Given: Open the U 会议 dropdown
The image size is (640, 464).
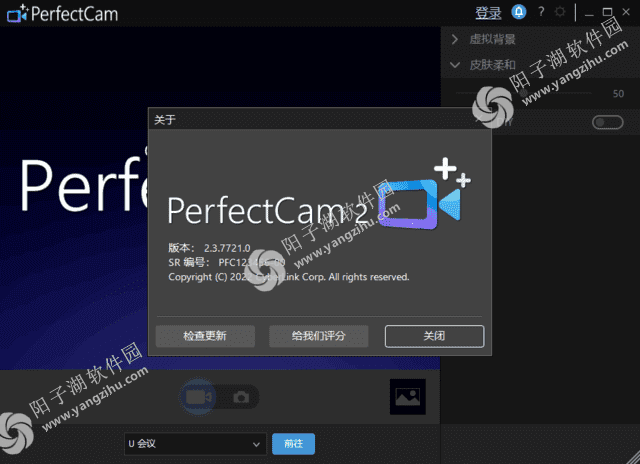Looking at the screenshot, I should click(x=195, y=444).
